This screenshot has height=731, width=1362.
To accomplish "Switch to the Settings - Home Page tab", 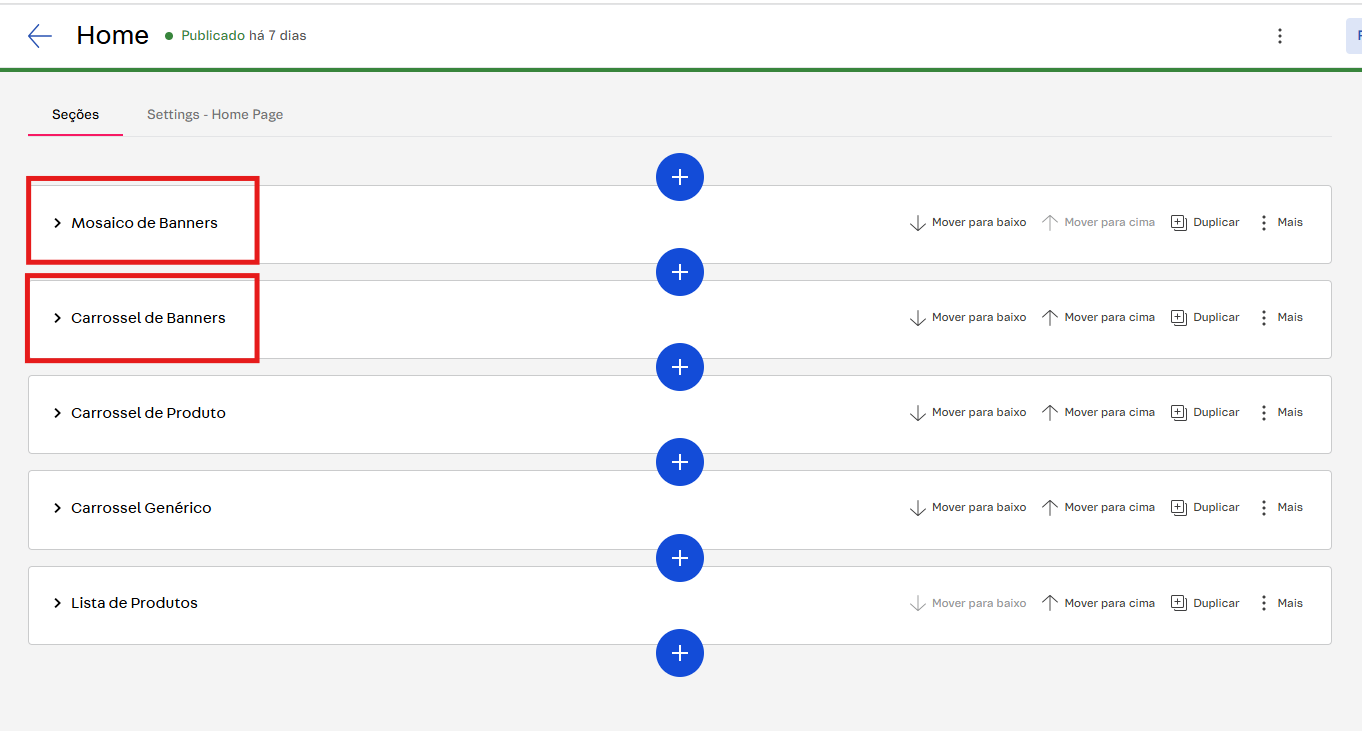I will pyautogui.click(x=215, y=114).
